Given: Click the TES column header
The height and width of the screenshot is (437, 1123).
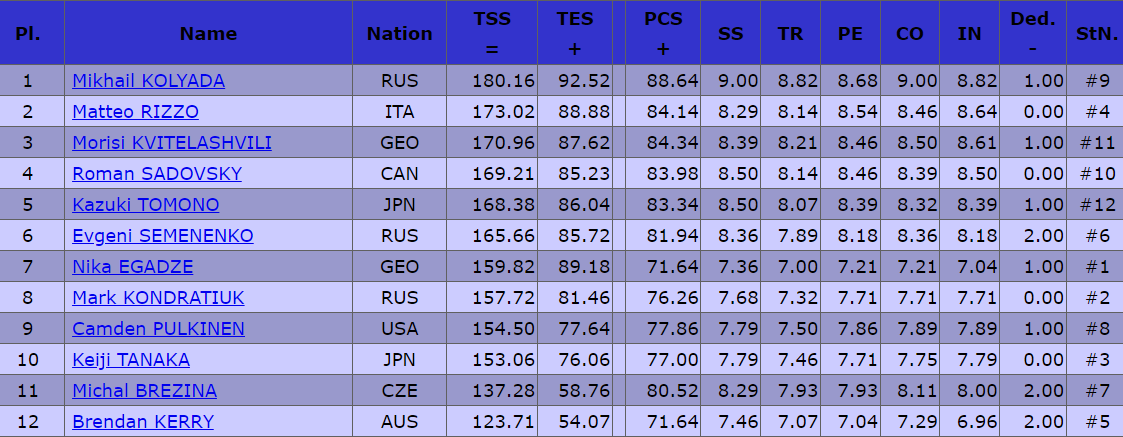Looking at the screenshot, I should 574,34.
